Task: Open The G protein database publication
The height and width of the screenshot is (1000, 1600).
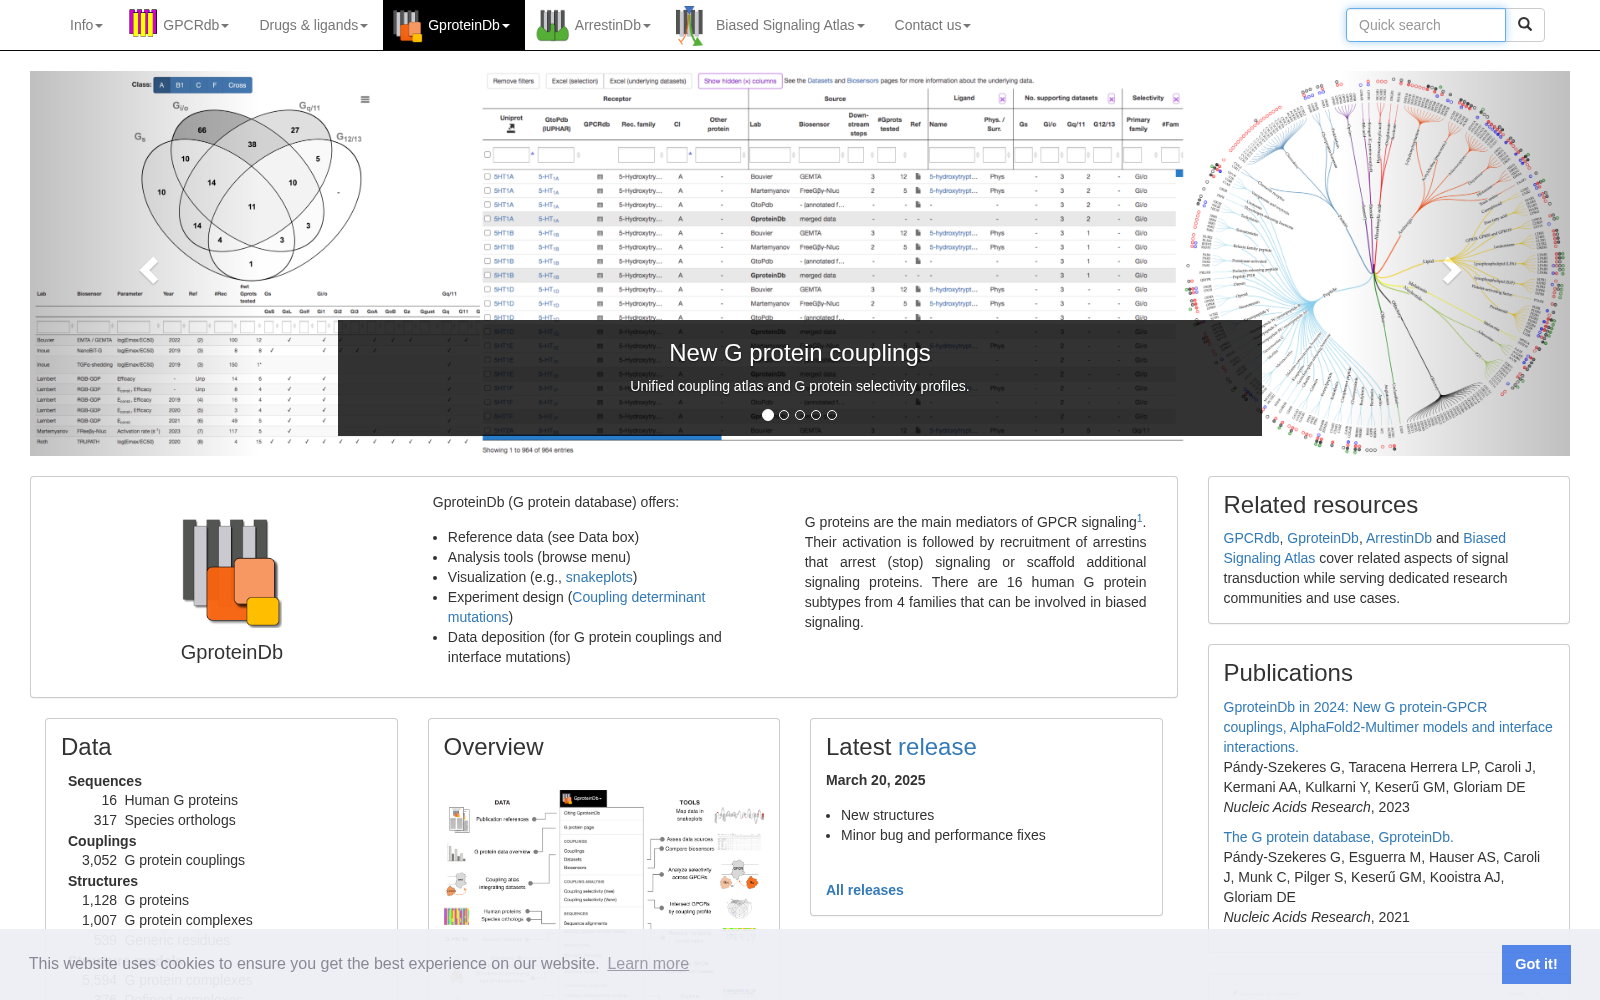Action: (x=1338, y=837)
